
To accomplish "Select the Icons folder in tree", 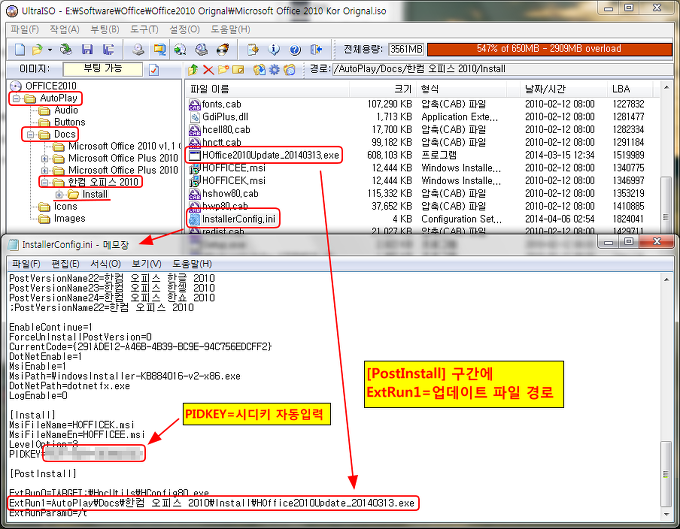I will tap(65, 206).
